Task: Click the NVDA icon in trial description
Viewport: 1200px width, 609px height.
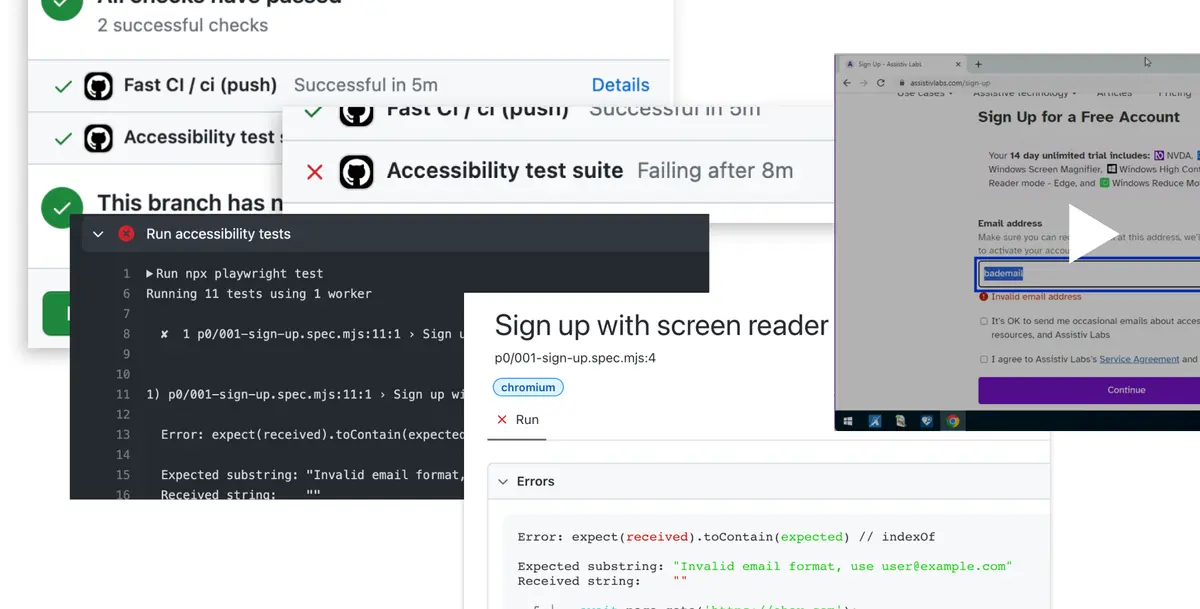Action: [1159, 155]
